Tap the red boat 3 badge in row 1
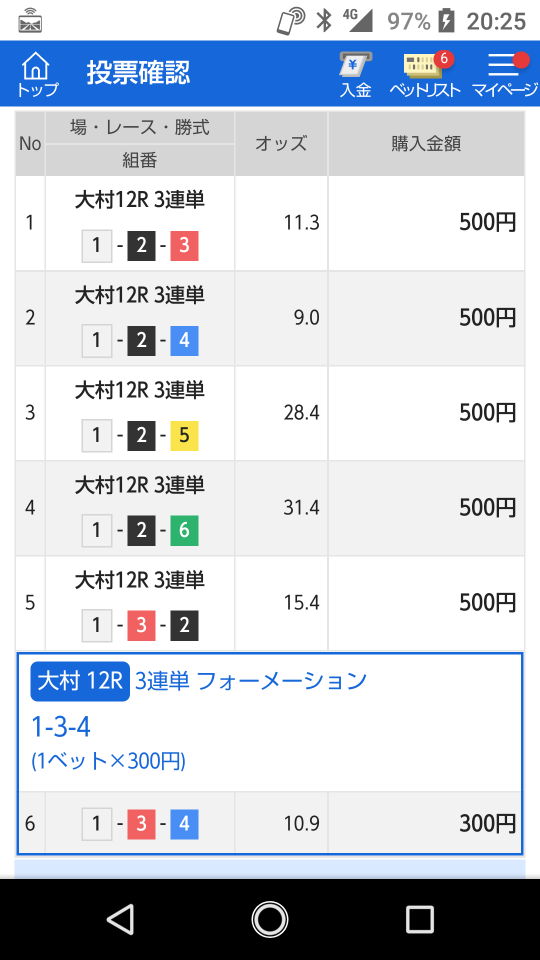The height and width of the screenshot is (960, 540). click(x=184, y=246)
